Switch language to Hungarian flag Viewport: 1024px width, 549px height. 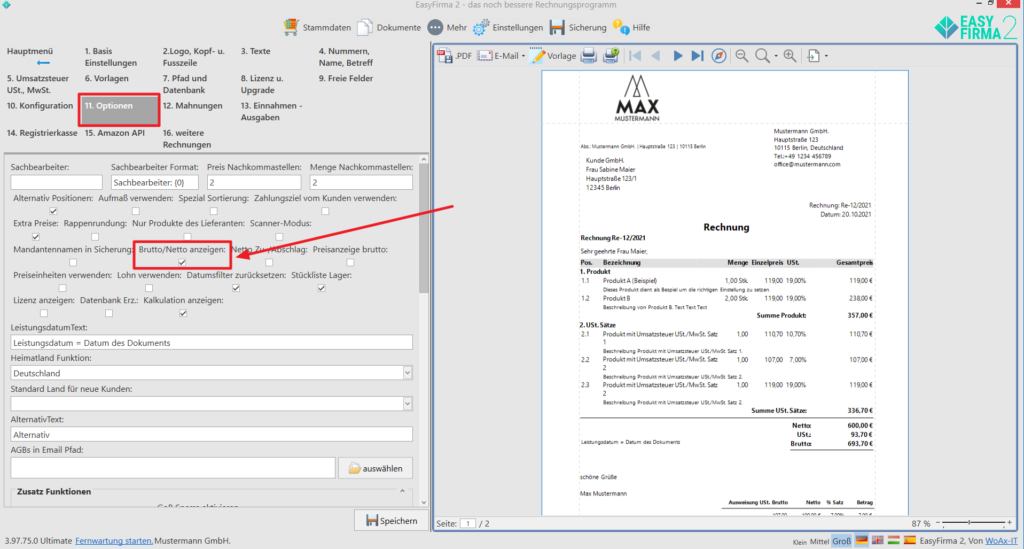[893, 541]
